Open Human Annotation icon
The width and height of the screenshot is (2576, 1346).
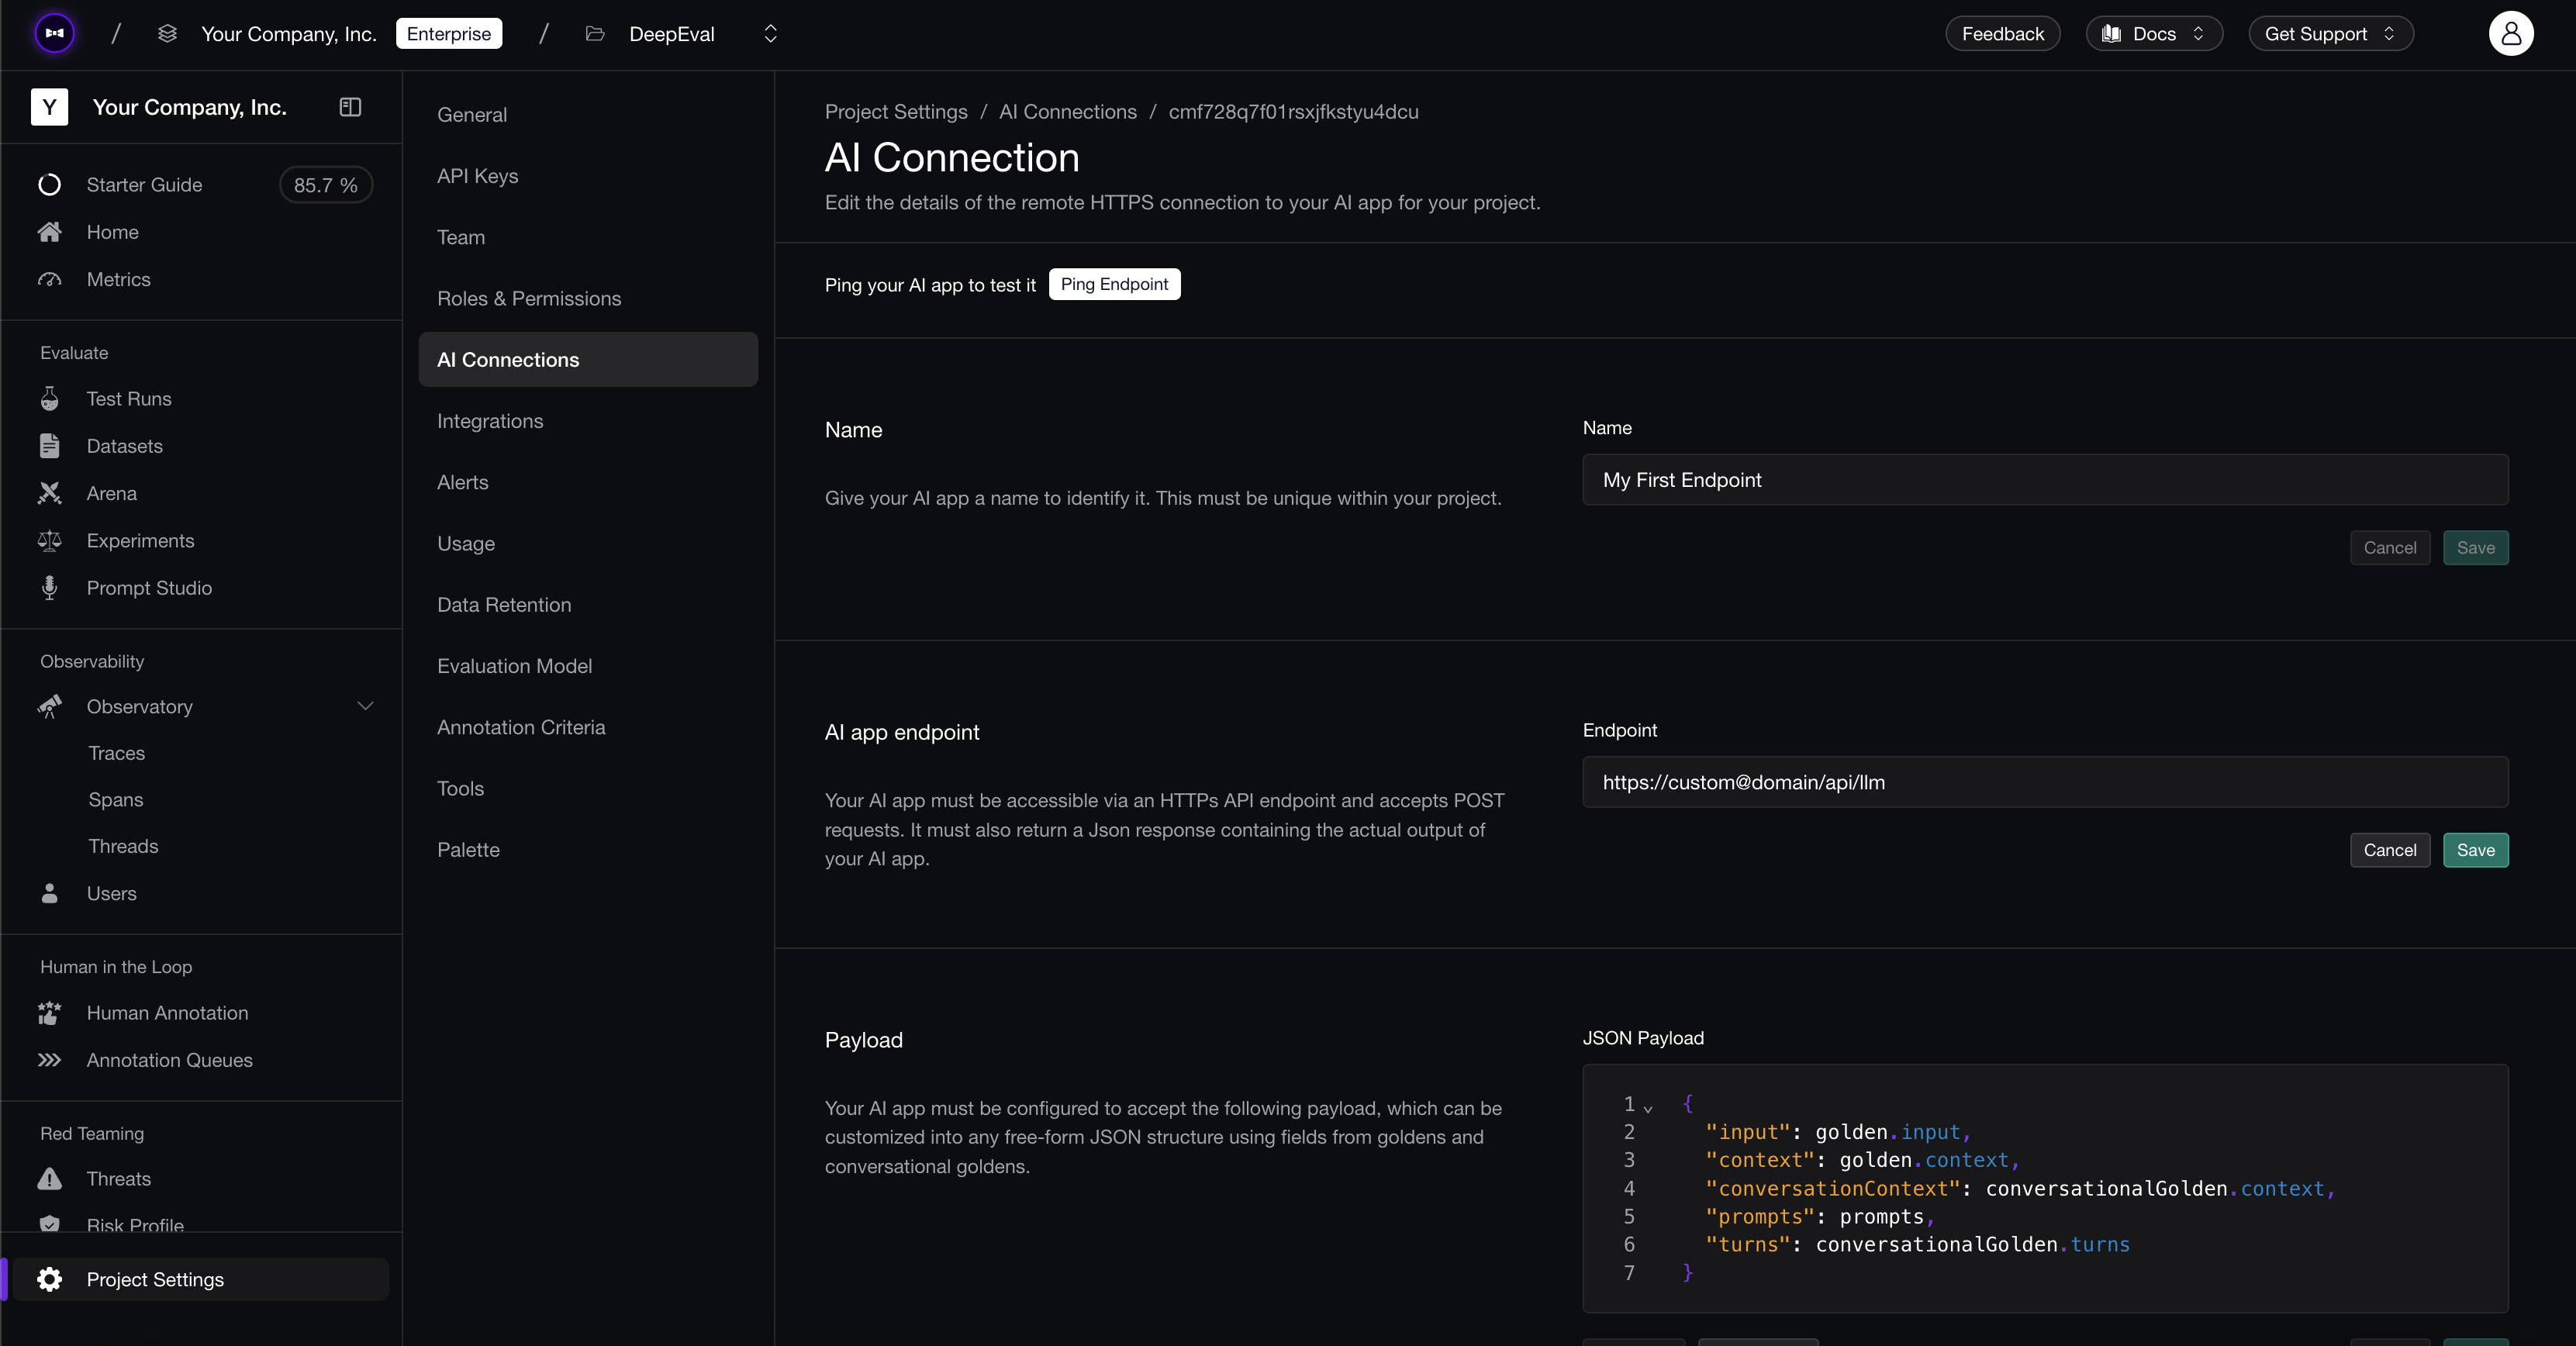click(49, 1013)
